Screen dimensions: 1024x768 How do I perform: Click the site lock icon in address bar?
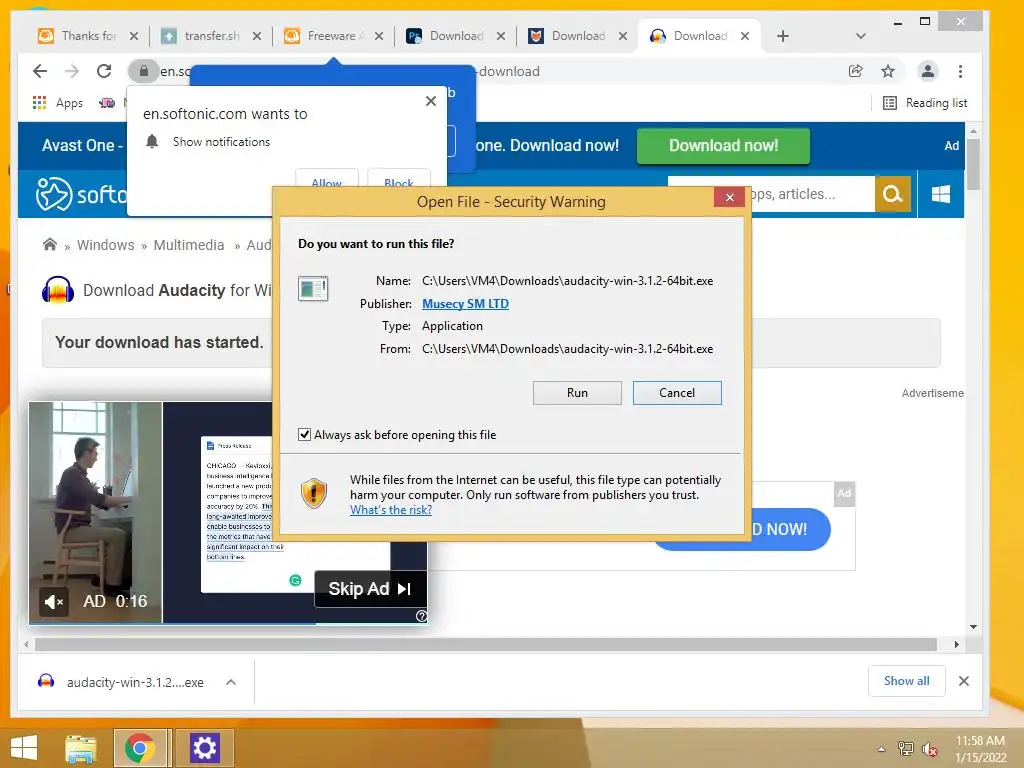pyautogui.click(x=144, y=71)
